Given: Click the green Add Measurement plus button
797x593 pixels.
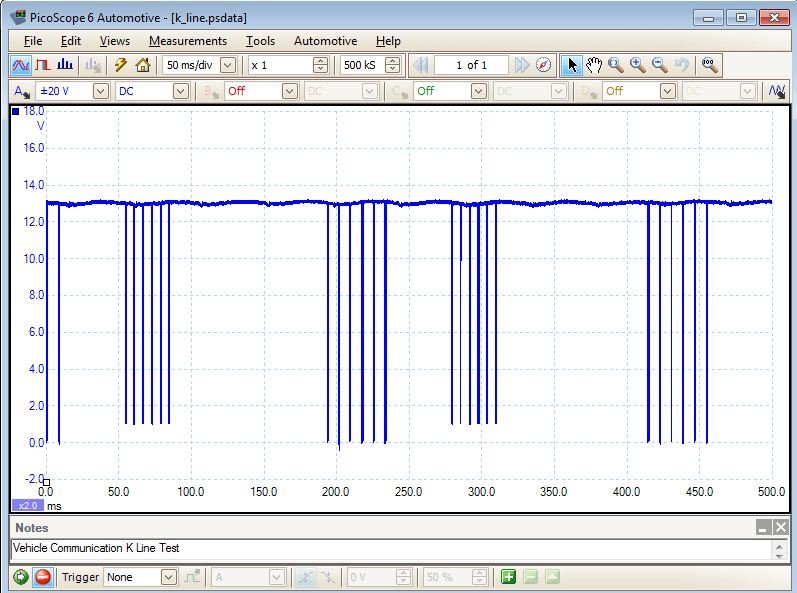Looking at the screenshot, I should (x=508, y=577).
